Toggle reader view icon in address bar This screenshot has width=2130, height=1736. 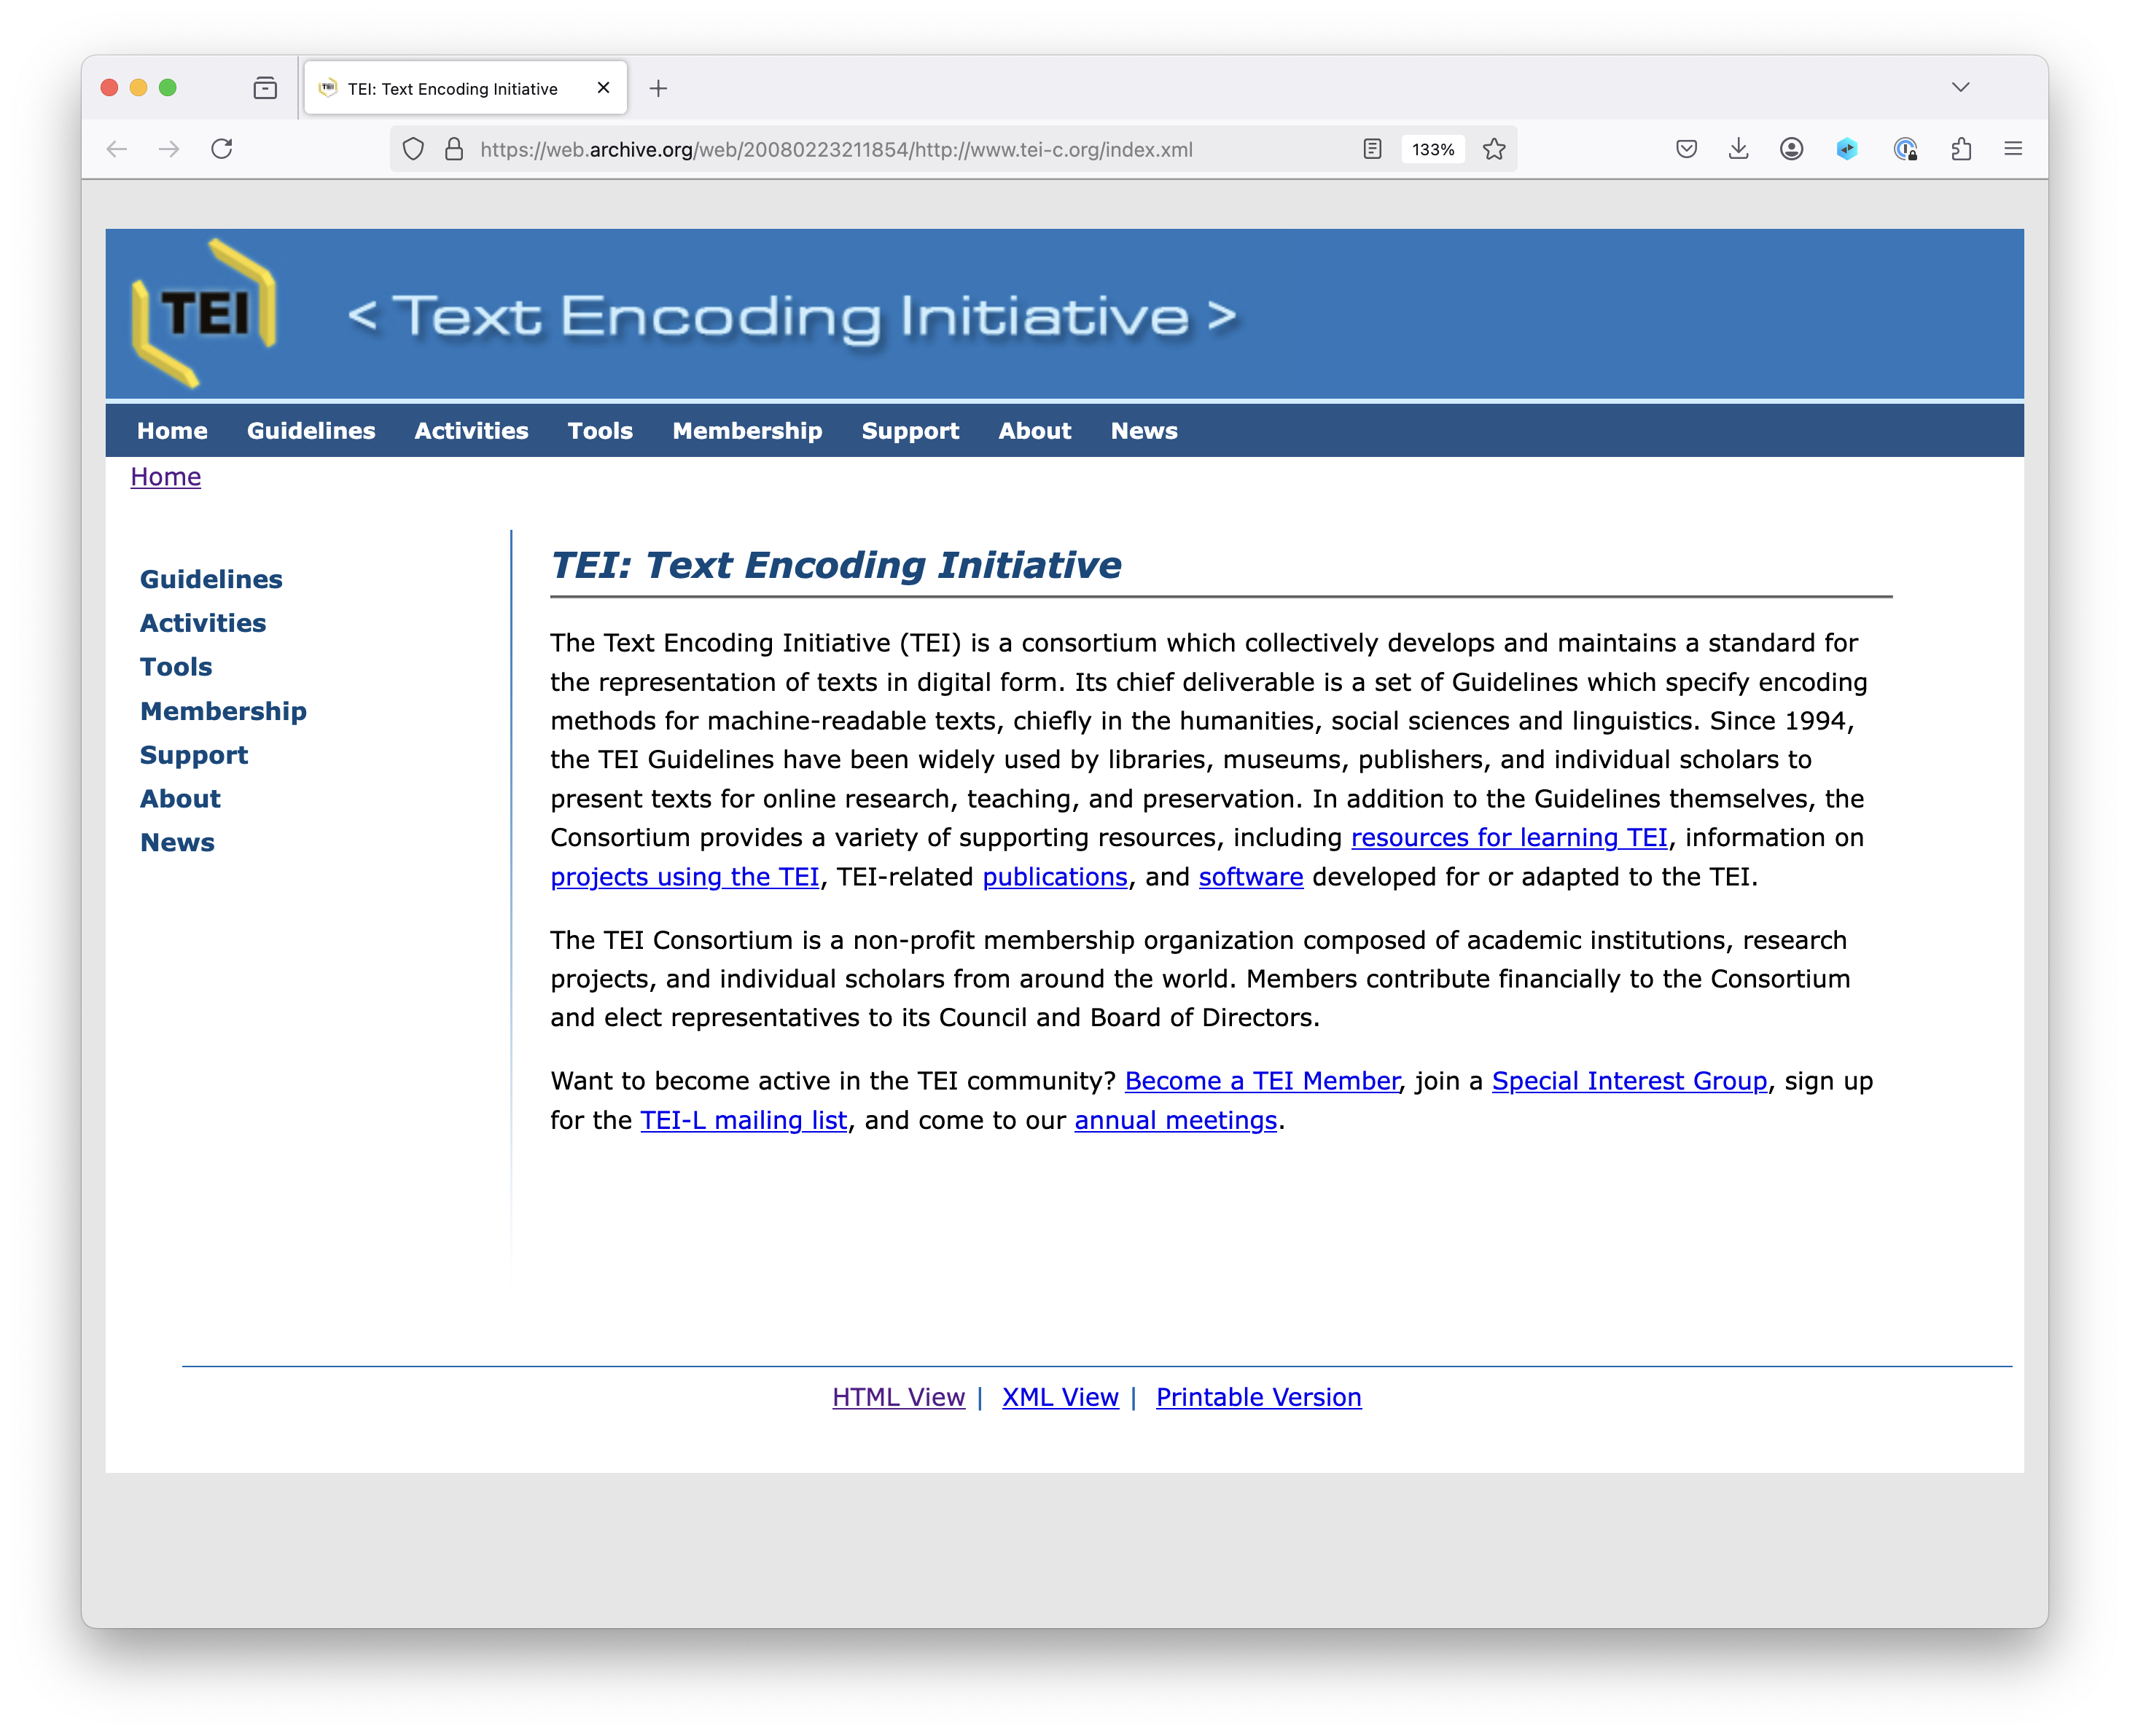1372,149
